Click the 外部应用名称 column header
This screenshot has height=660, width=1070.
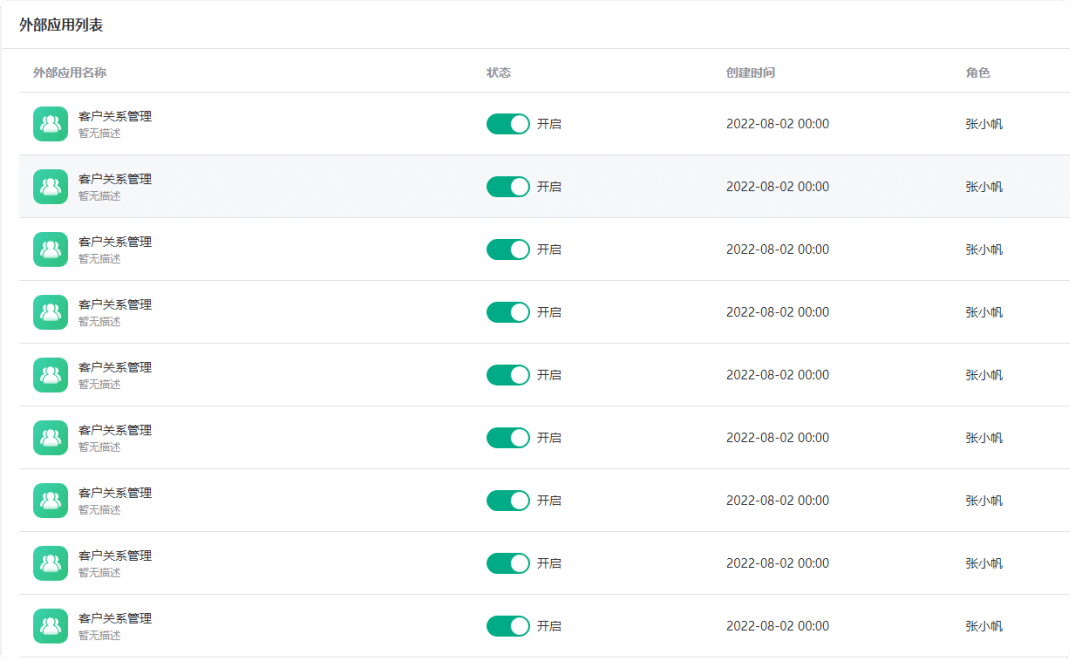click(x=70, y=72)
